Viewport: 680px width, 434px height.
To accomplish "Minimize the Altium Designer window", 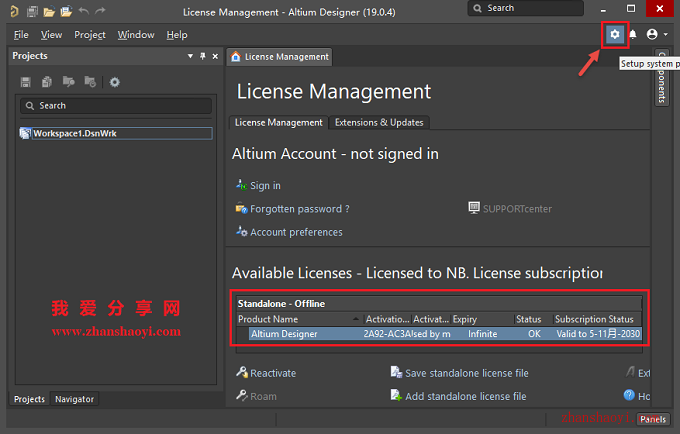I will coord(603,9).
